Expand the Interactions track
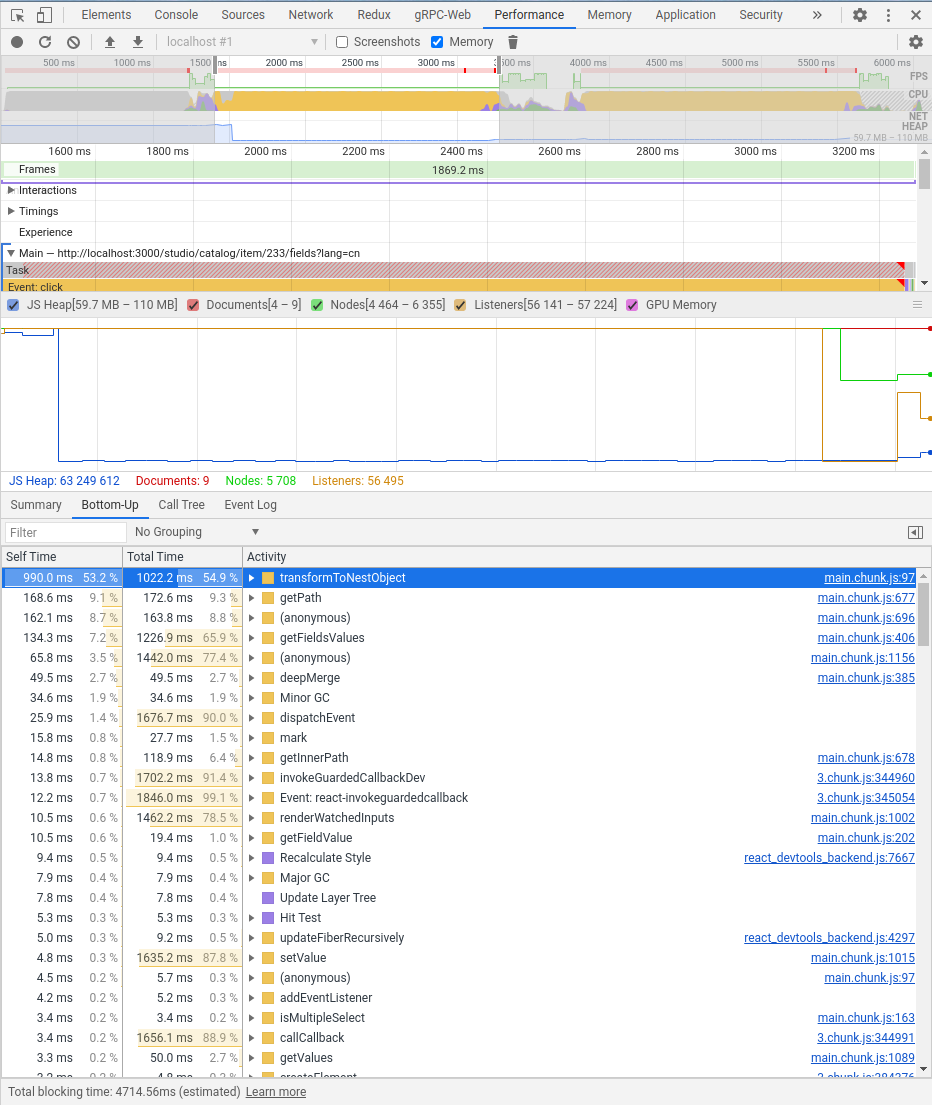932x1105 pixels. 11,190
